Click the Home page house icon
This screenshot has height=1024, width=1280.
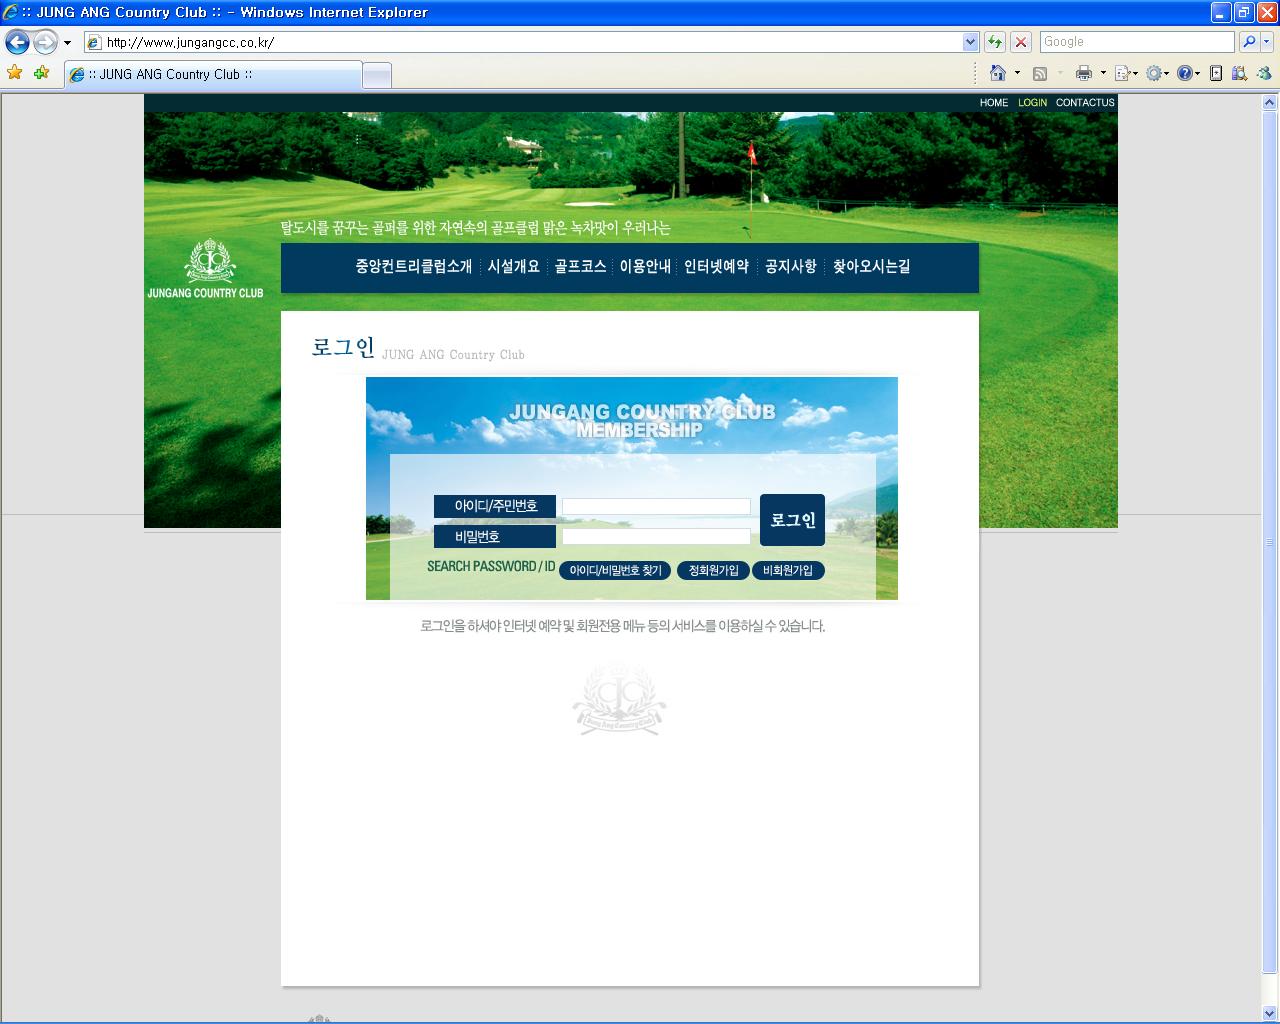click(998, 73)
